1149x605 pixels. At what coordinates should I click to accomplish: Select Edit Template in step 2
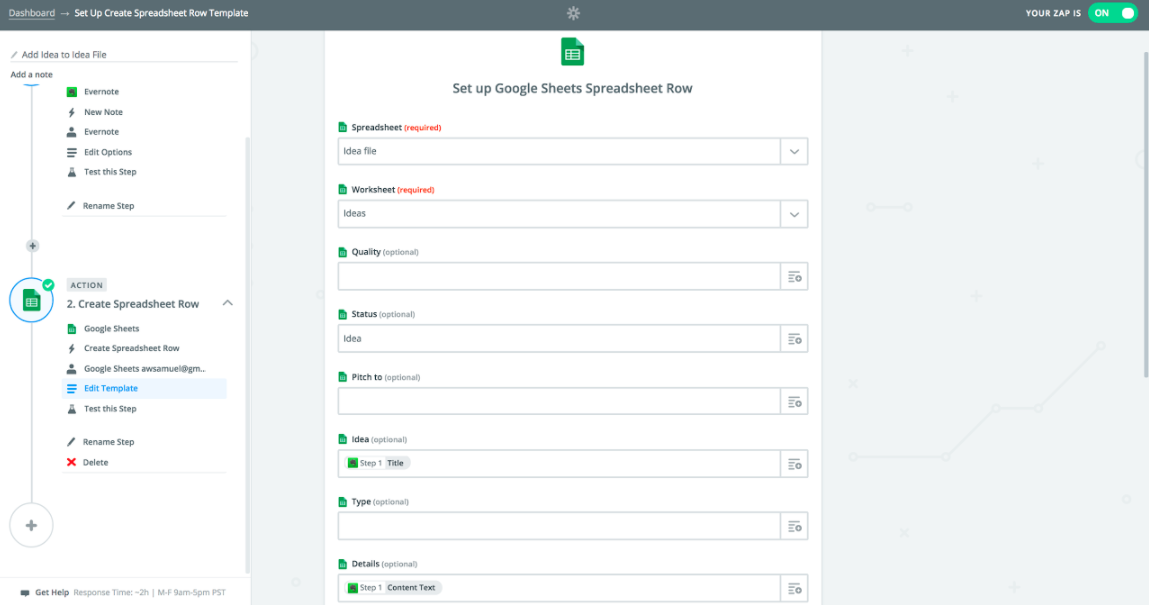coord(111,389)
